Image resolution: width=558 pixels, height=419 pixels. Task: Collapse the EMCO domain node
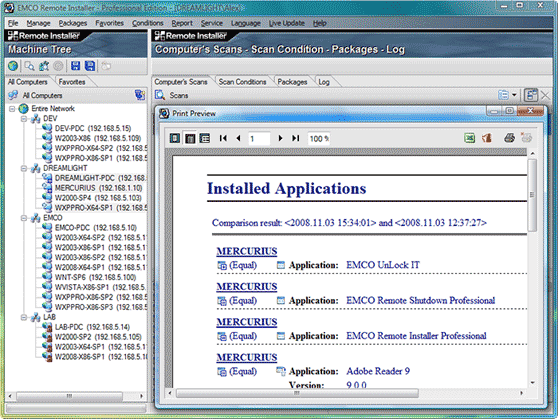pyautogui.click(x=24, y=218)
